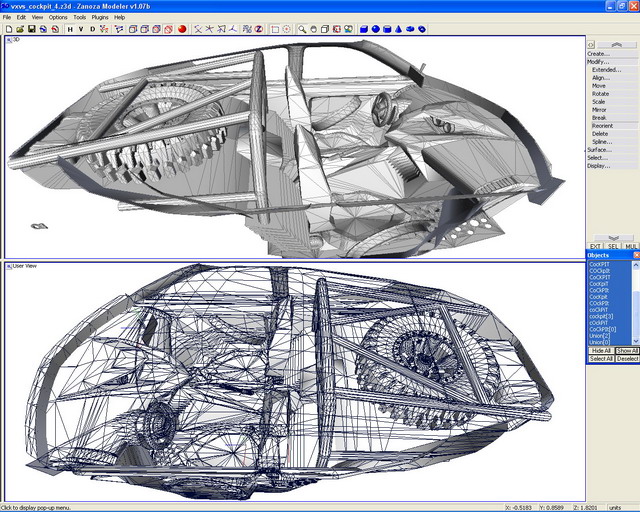Click the Objects list vertical scrollbar

(x=636, y=300)
